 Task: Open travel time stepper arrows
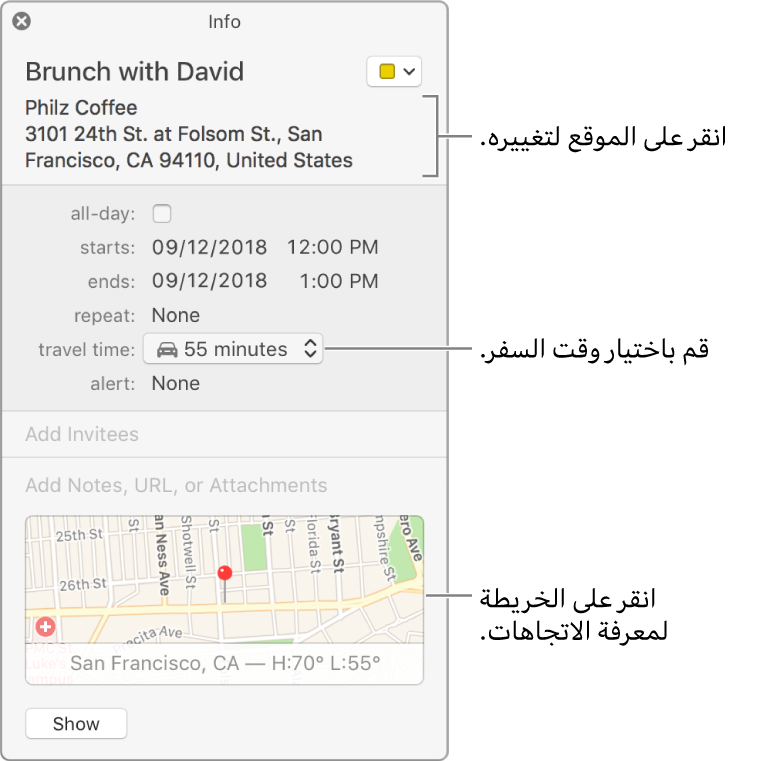pyautogui.click(x=310, y=349)
